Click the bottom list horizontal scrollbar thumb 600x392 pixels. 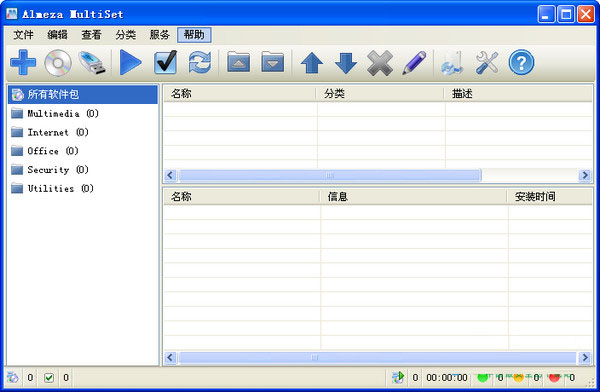377,358
